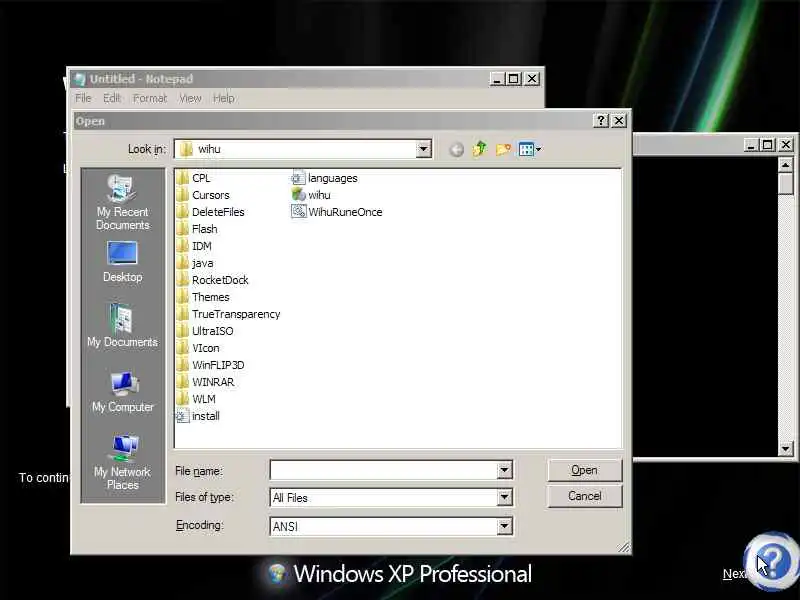This screenshot has height=600, width=800.
Task: Expand the Files of type dropdown
Action: [x=504, y=497]
